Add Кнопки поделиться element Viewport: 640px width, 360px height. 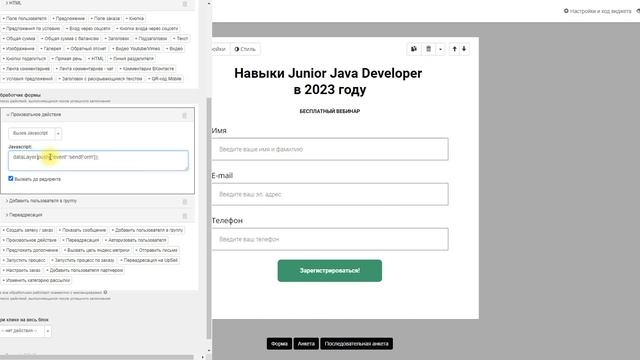coord(24,58)
